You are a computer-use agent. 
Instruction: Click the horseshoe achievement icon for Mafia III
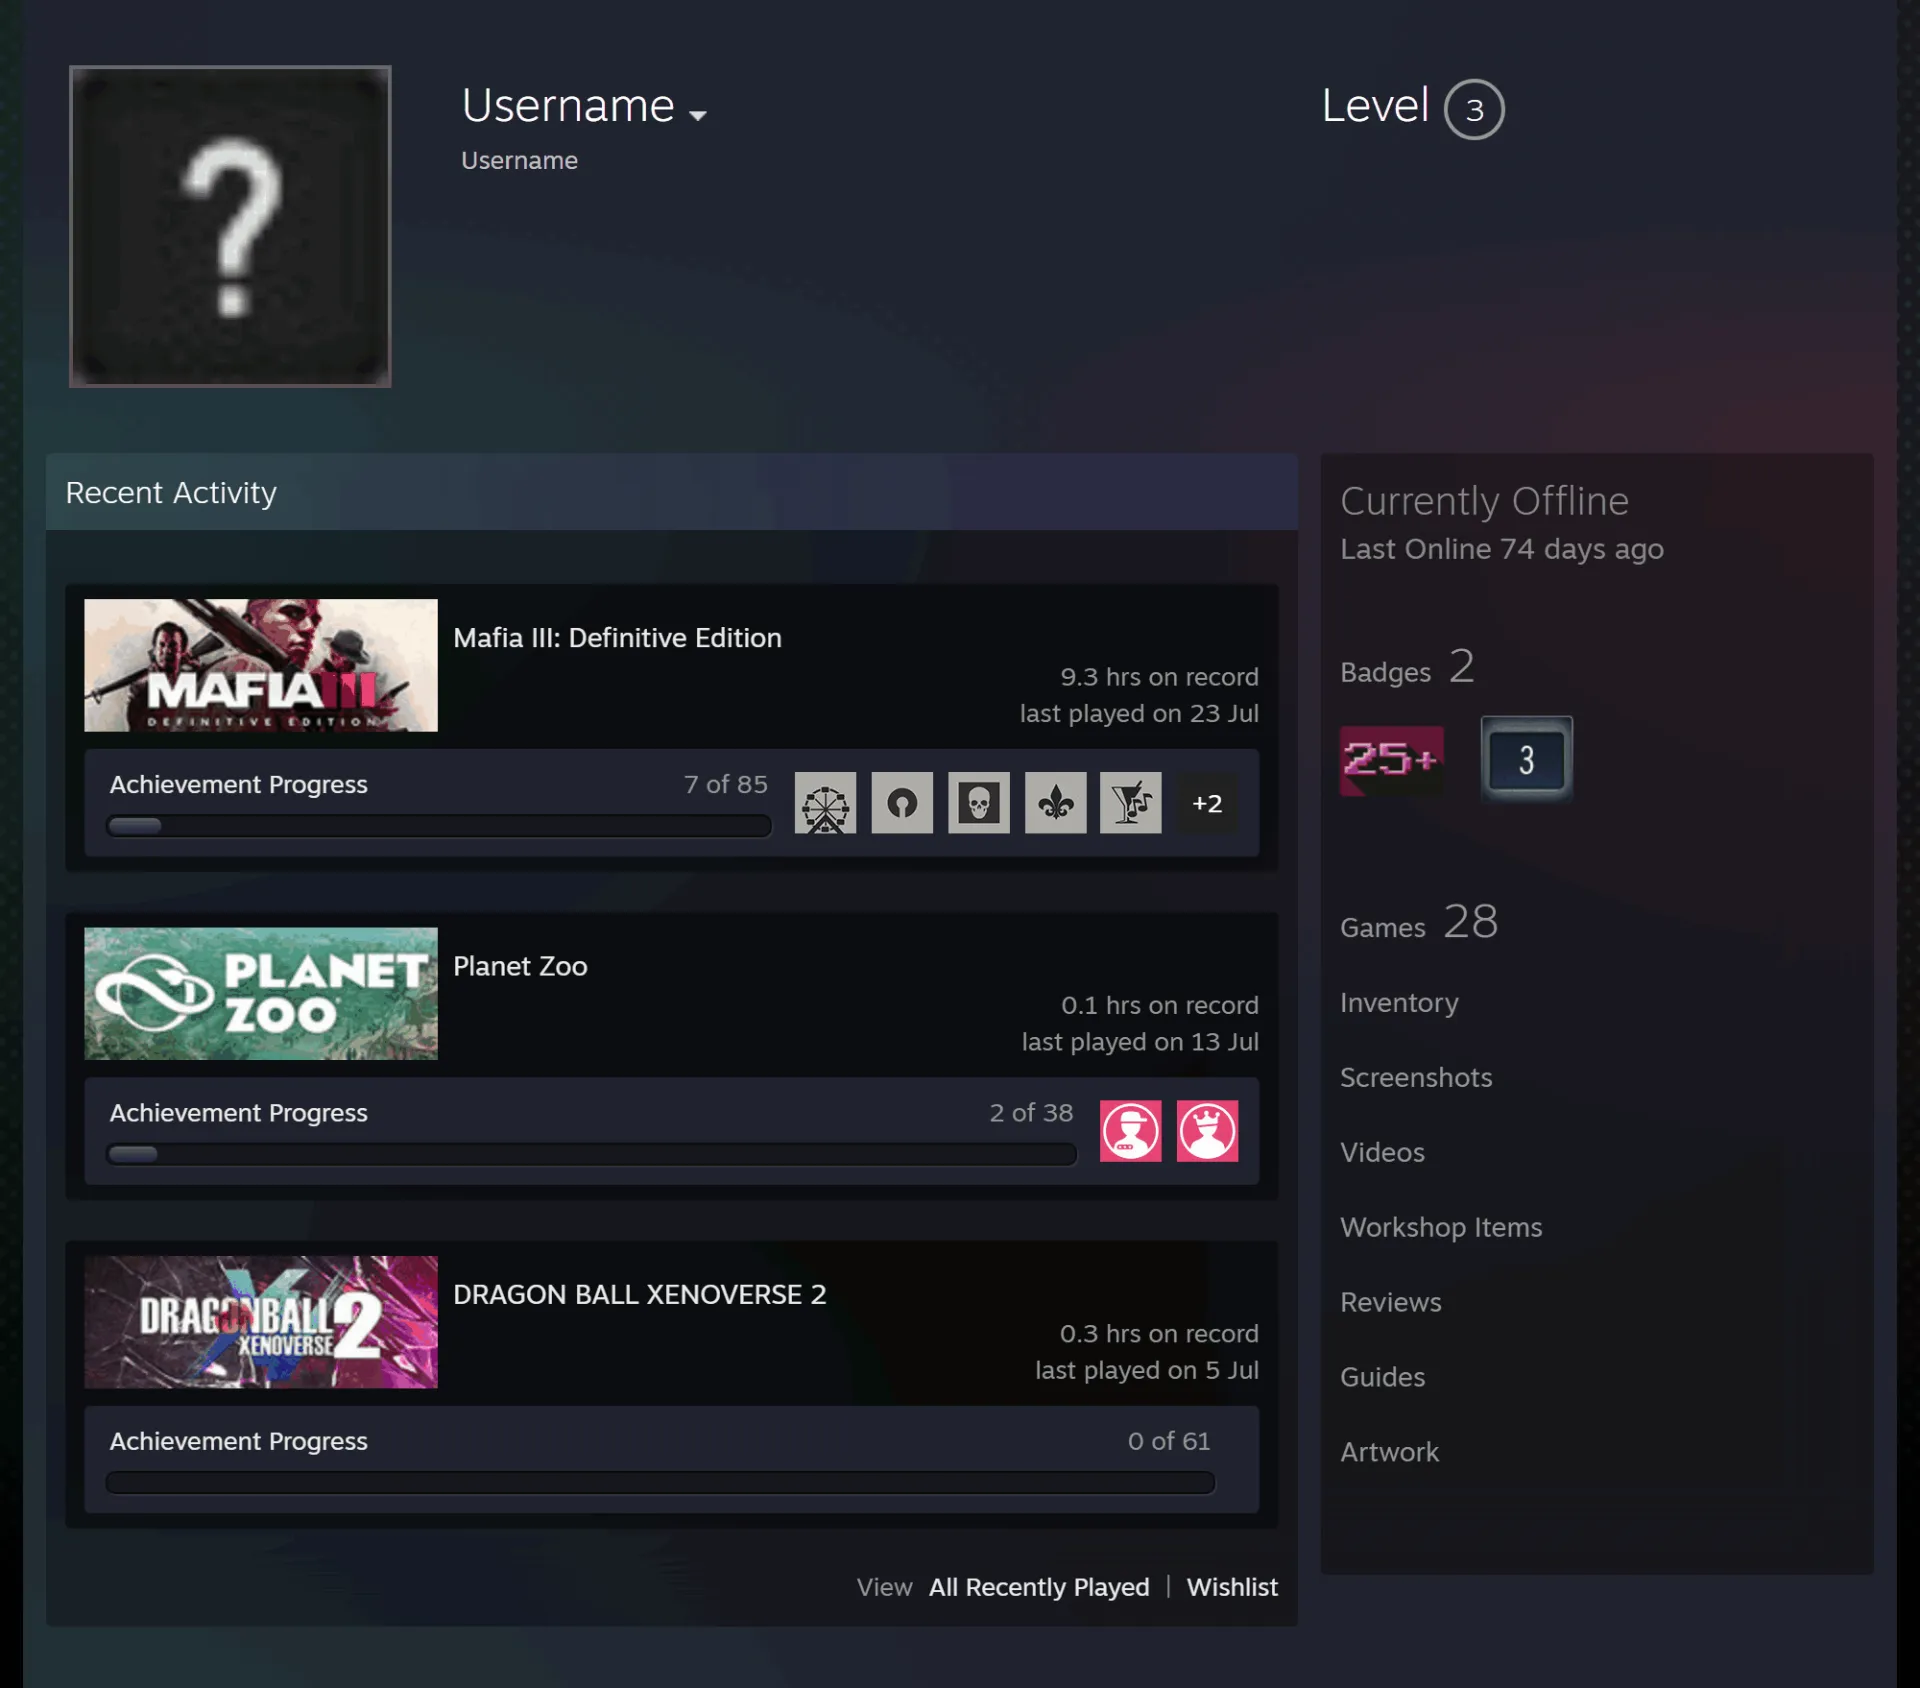tap(902, 803)
